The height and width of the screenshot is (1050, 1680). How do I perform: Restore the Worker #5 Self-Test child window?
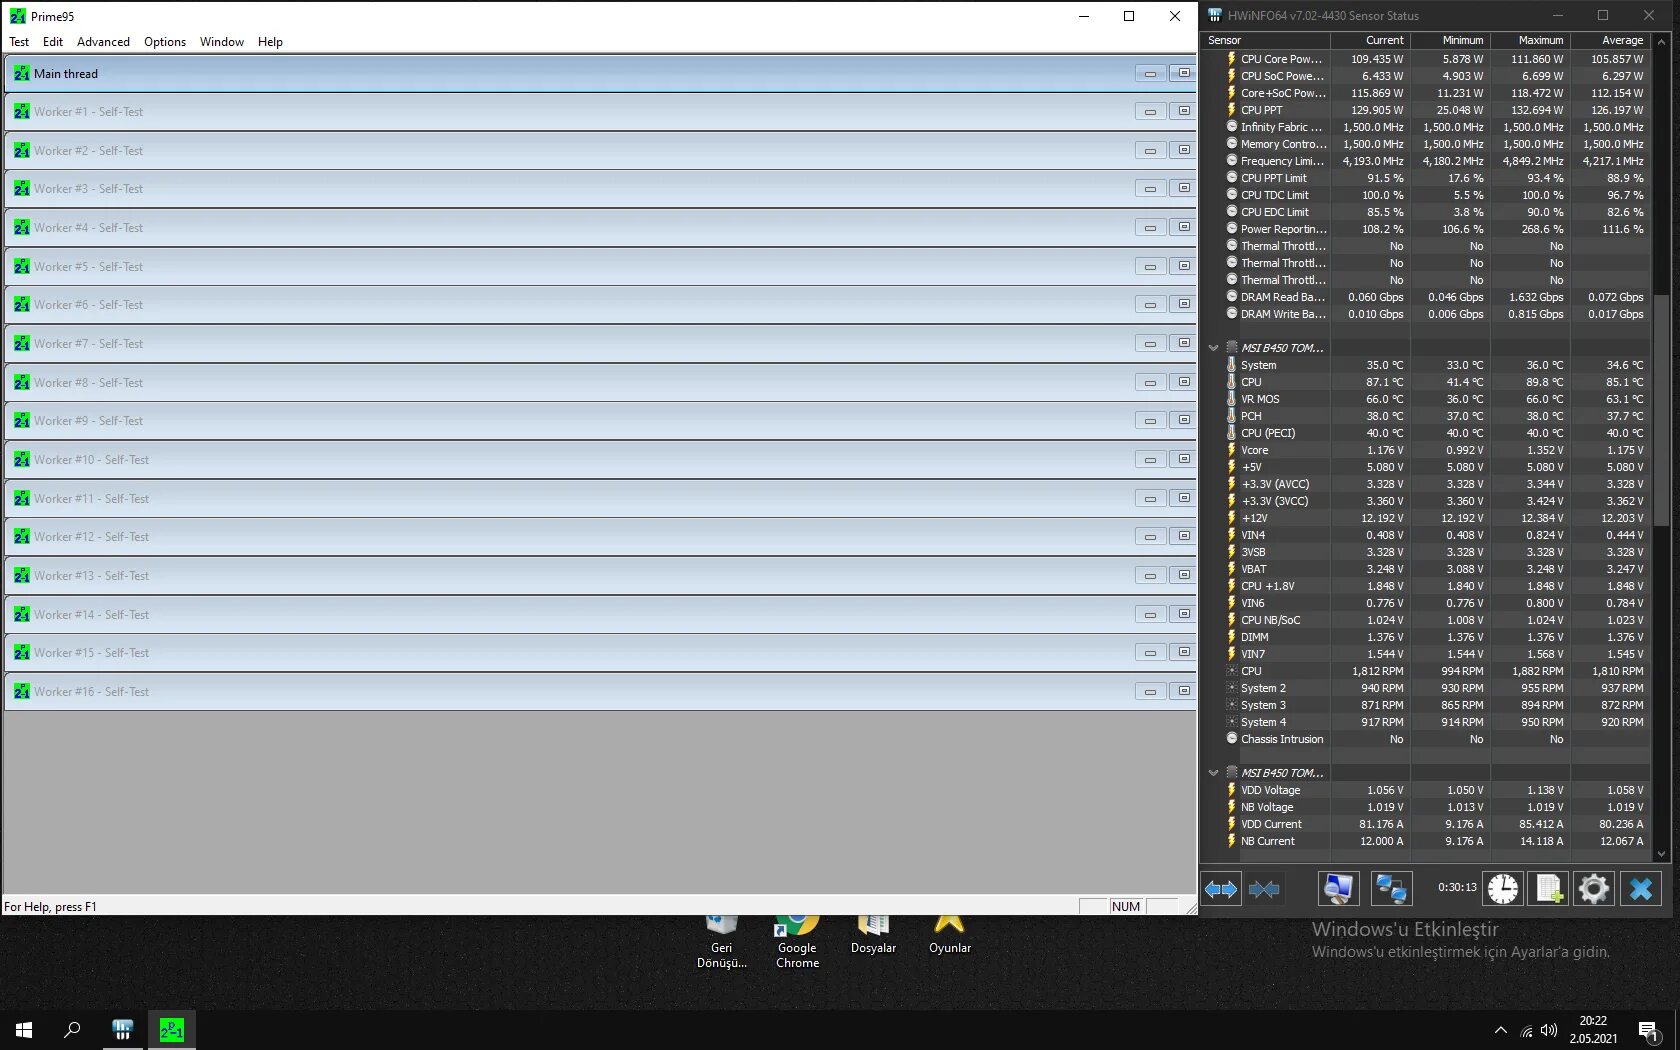click(x=1184, y=266)
